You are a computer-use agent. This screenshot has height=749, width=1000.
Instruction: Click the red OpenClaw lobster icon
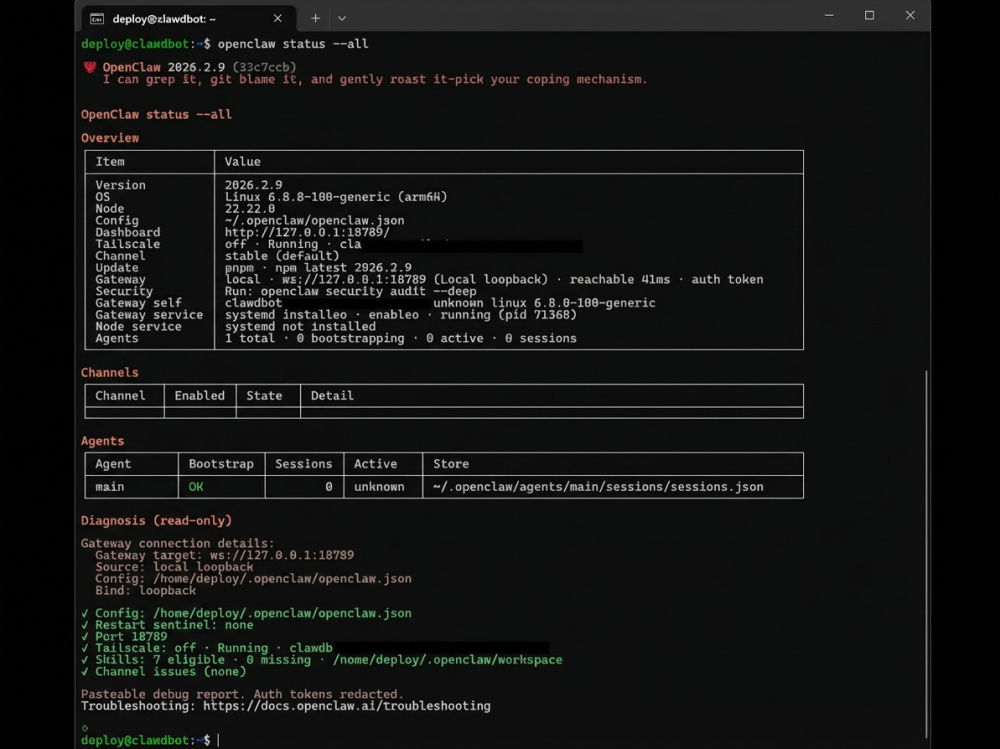(x=90, y=67)
